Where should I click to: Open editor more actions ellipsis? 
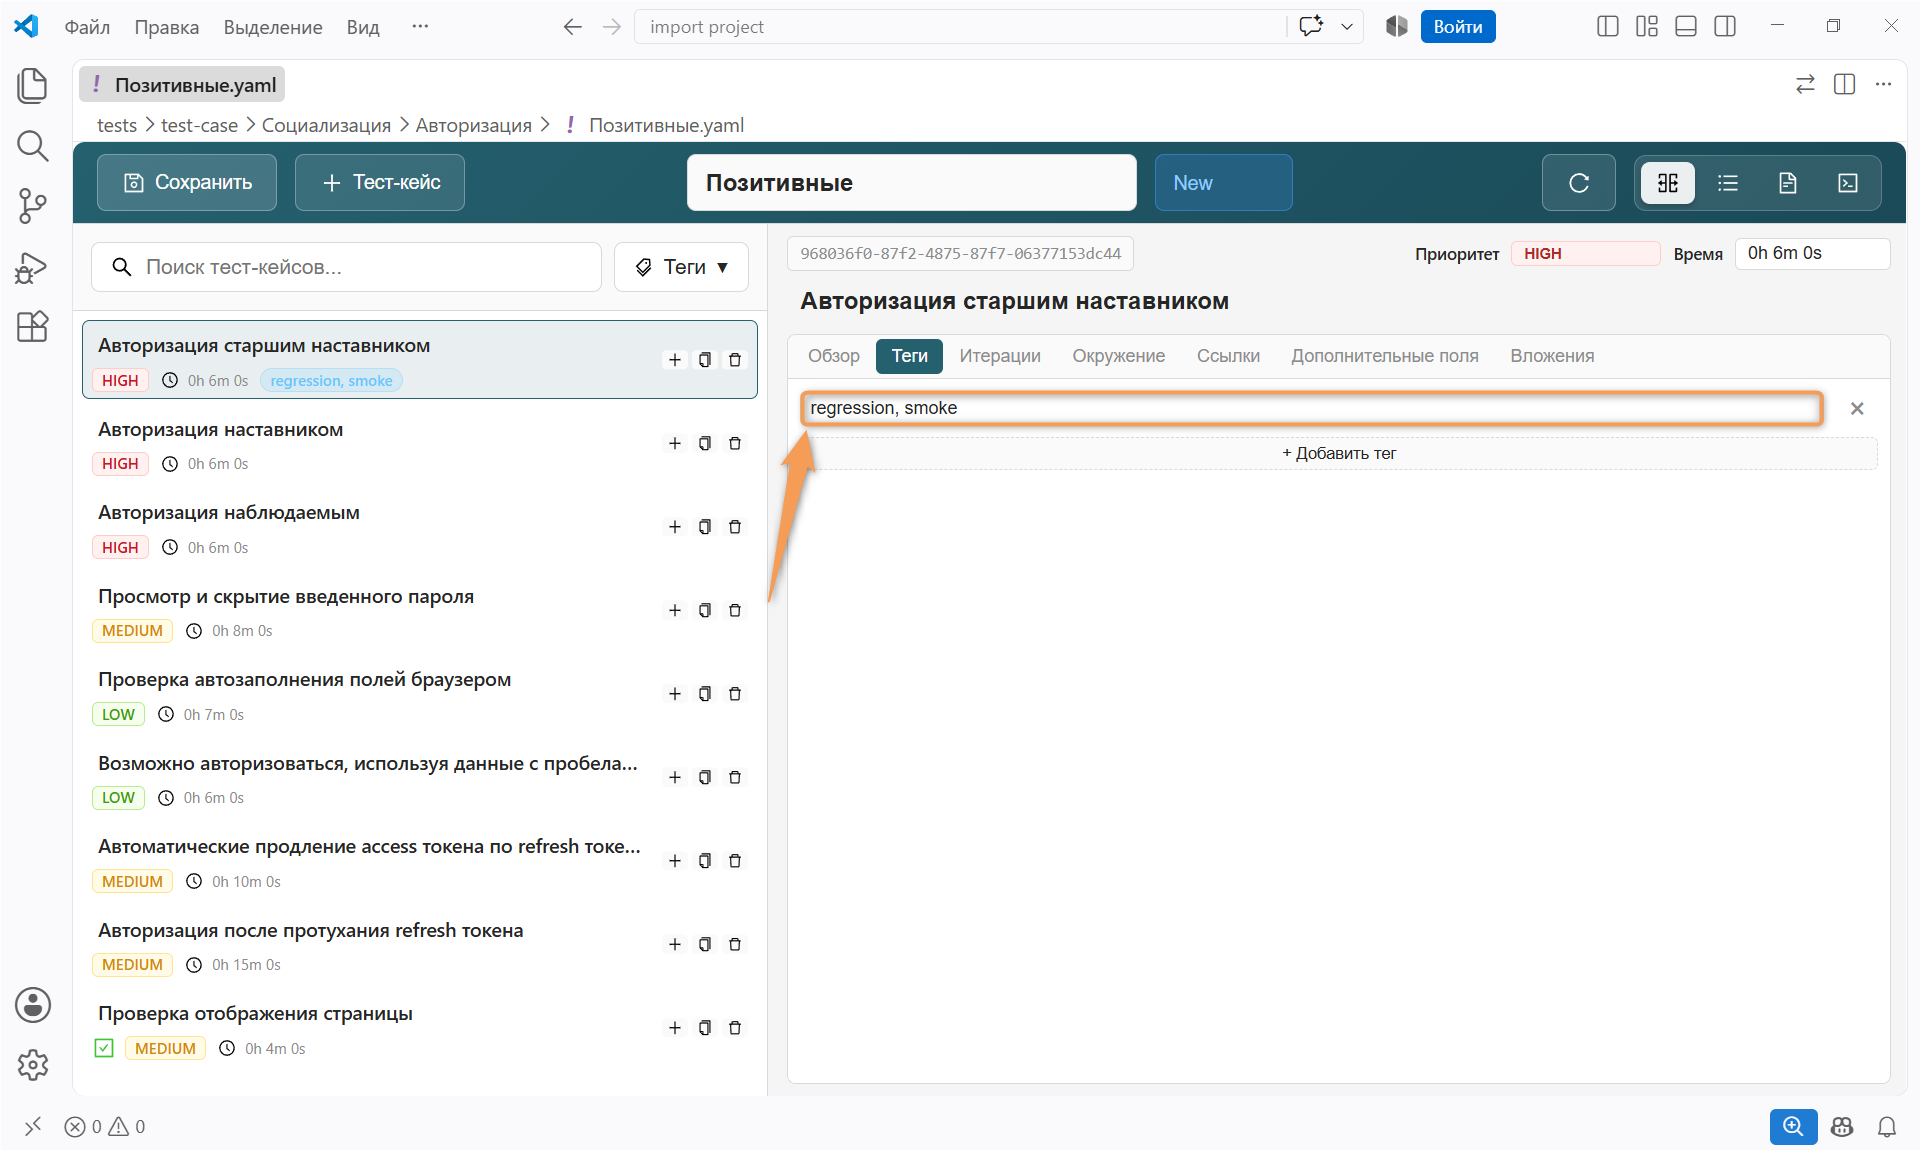1884,85
